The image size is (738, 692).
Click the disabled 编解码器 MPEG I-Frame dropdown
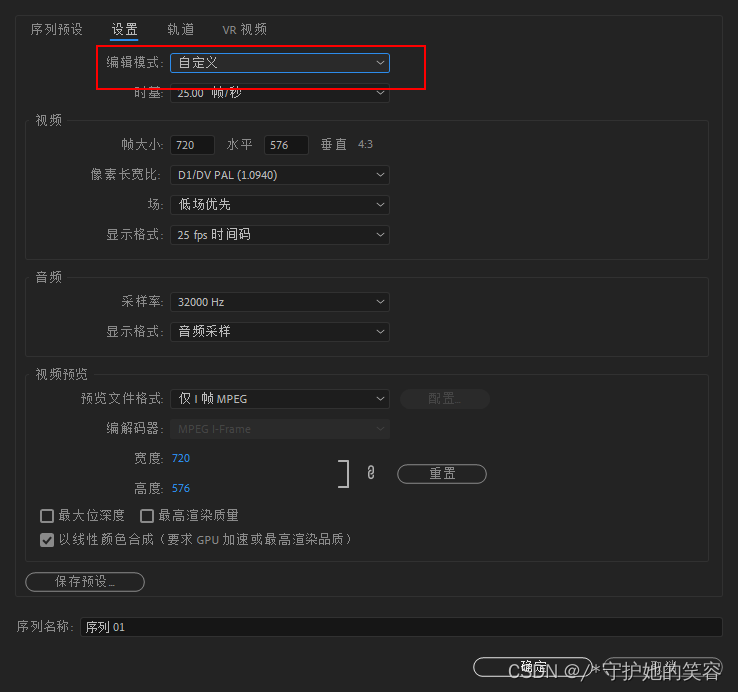click(x=280, y=429)
